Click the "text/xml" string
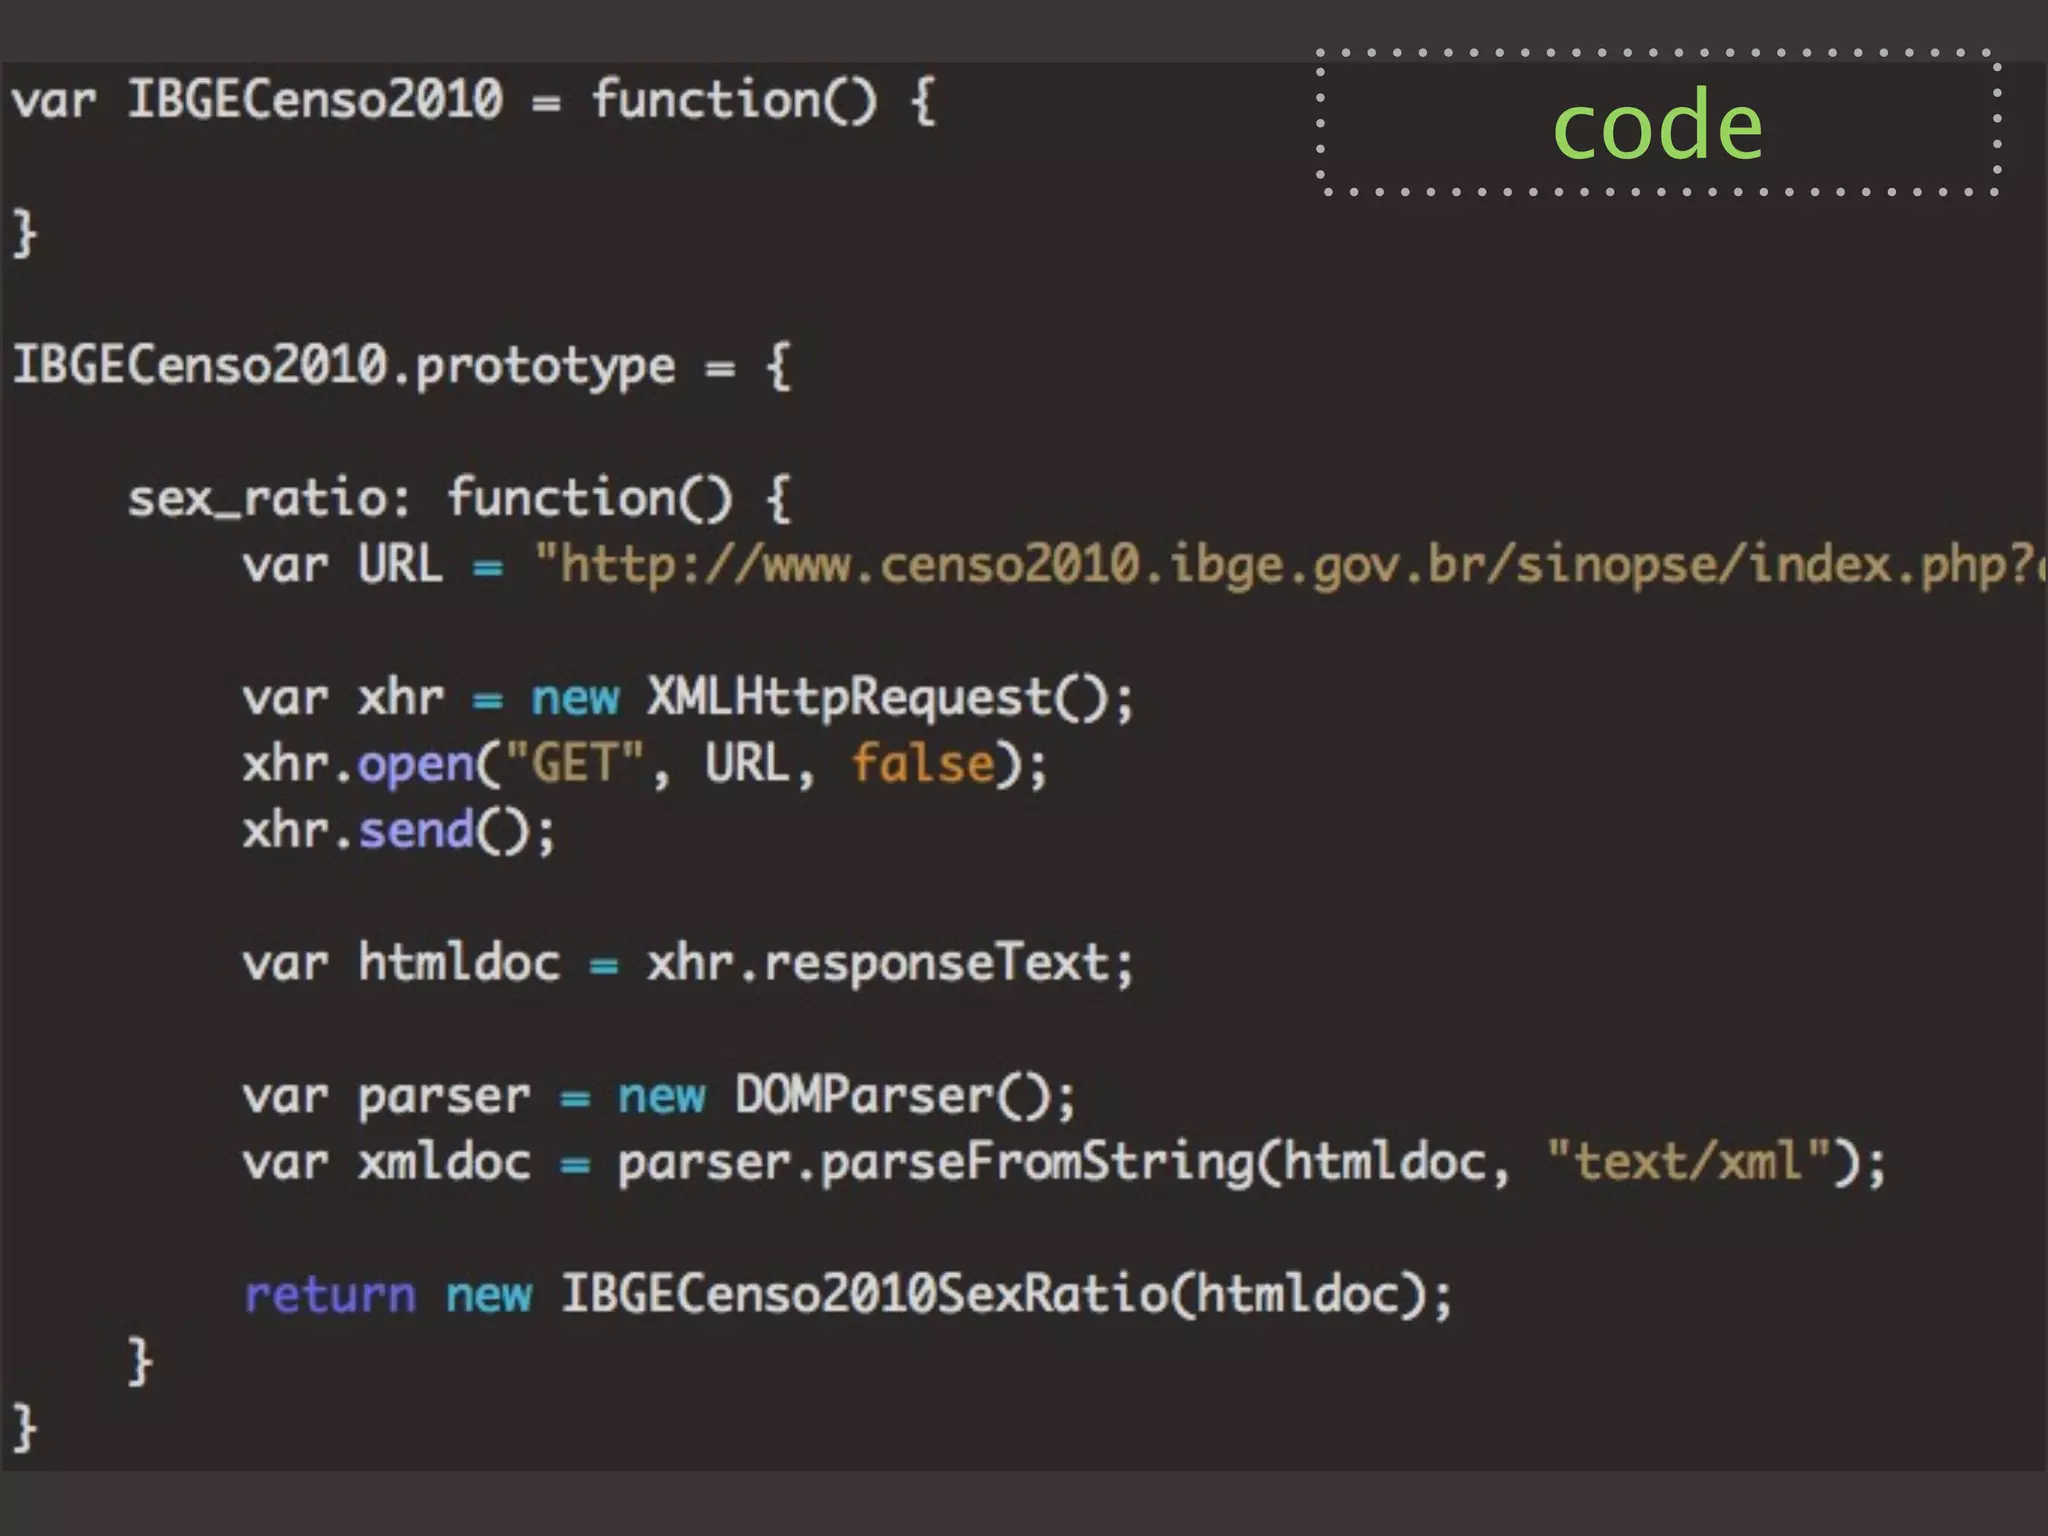The height and width of the screenshot is (1536, 2048). [x=1688, y=1161]
